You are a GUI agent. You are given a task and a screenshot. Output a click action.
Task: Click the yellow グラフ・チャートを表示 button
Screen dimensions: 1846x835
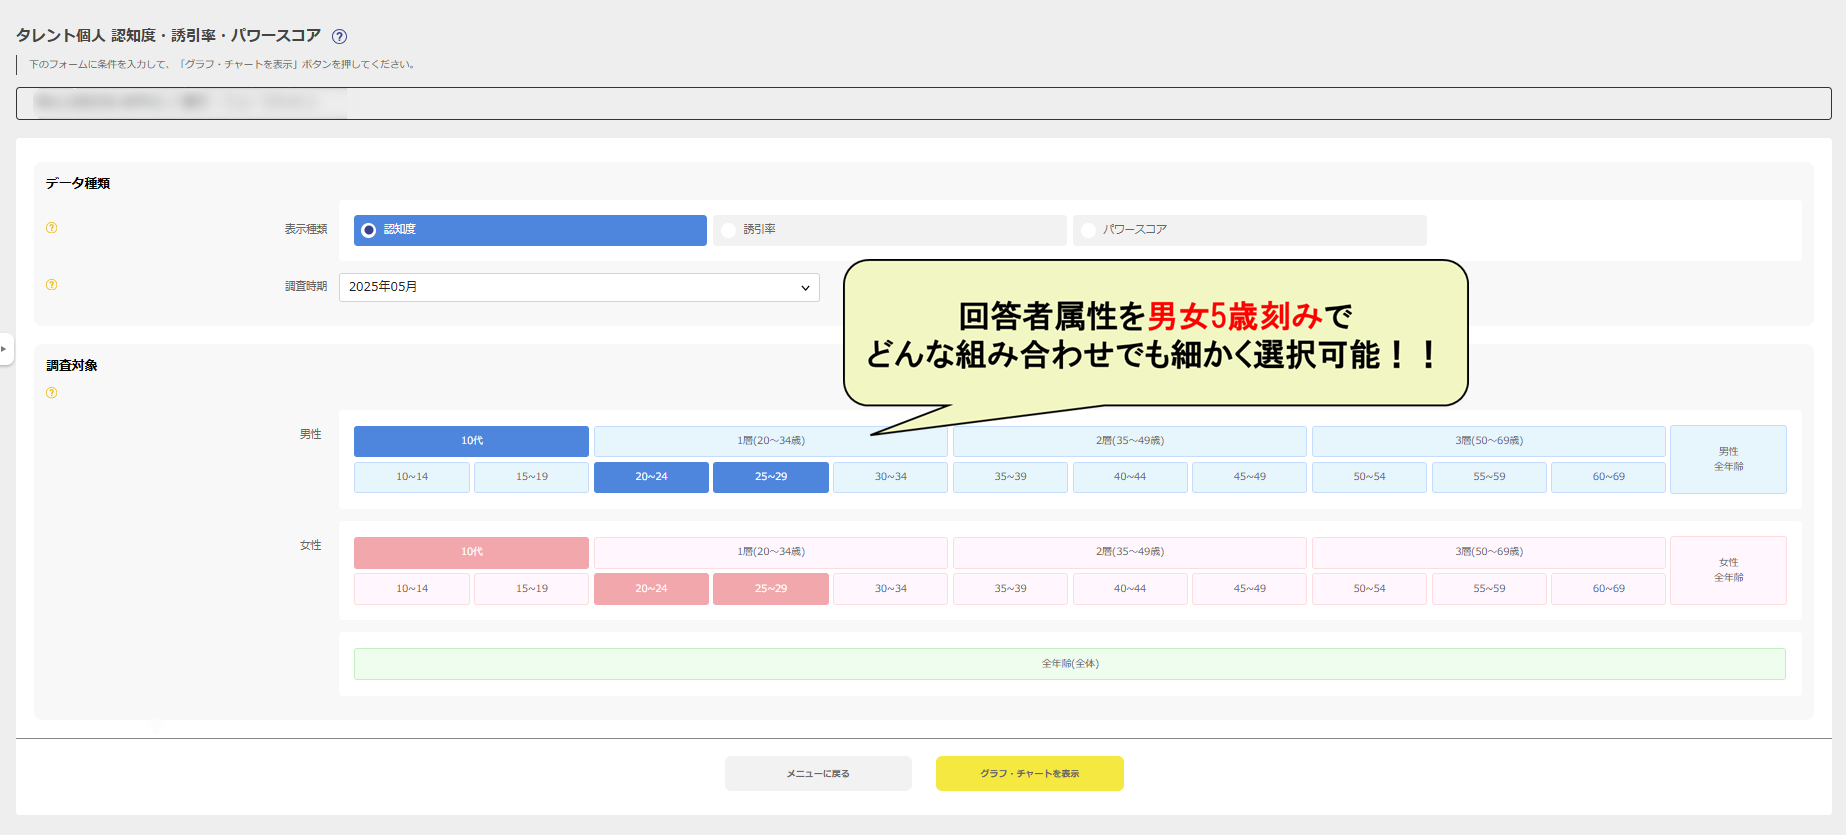click(1029, 773)
